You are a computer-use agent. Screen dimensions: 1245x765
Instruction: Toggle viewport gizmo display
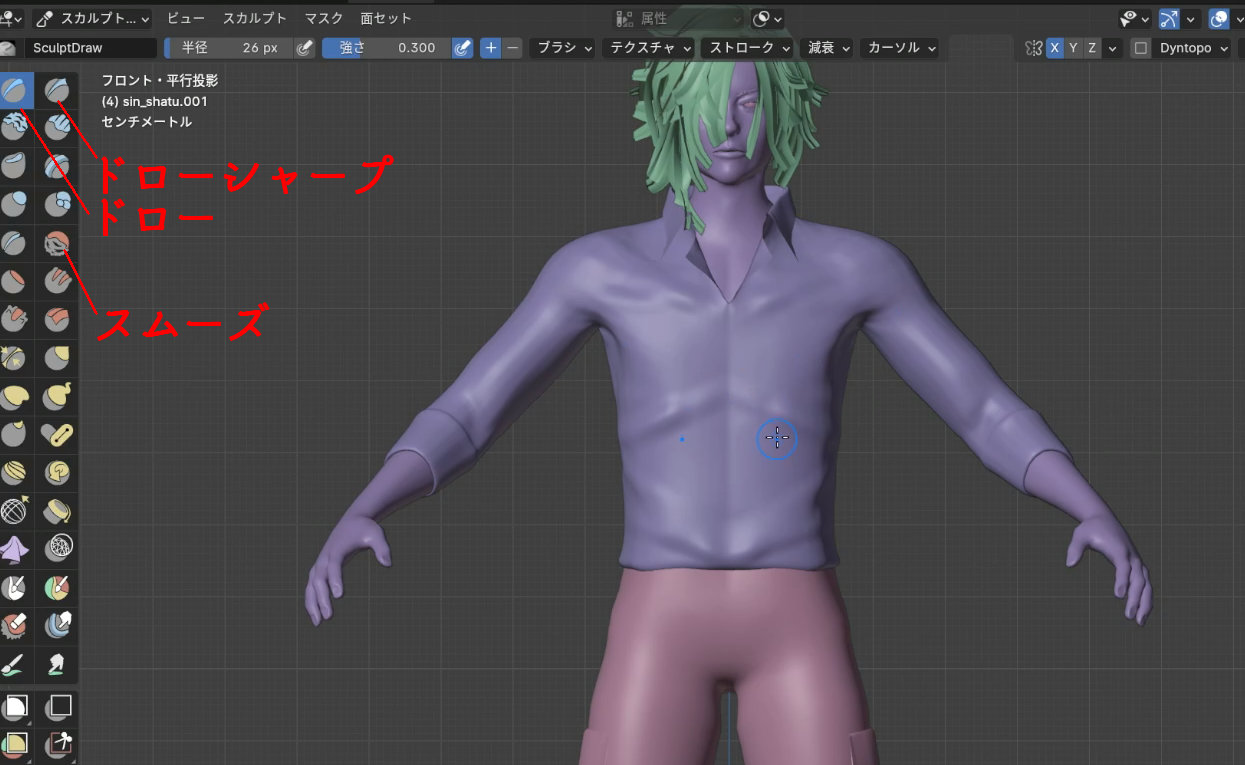coord(1168,18)
